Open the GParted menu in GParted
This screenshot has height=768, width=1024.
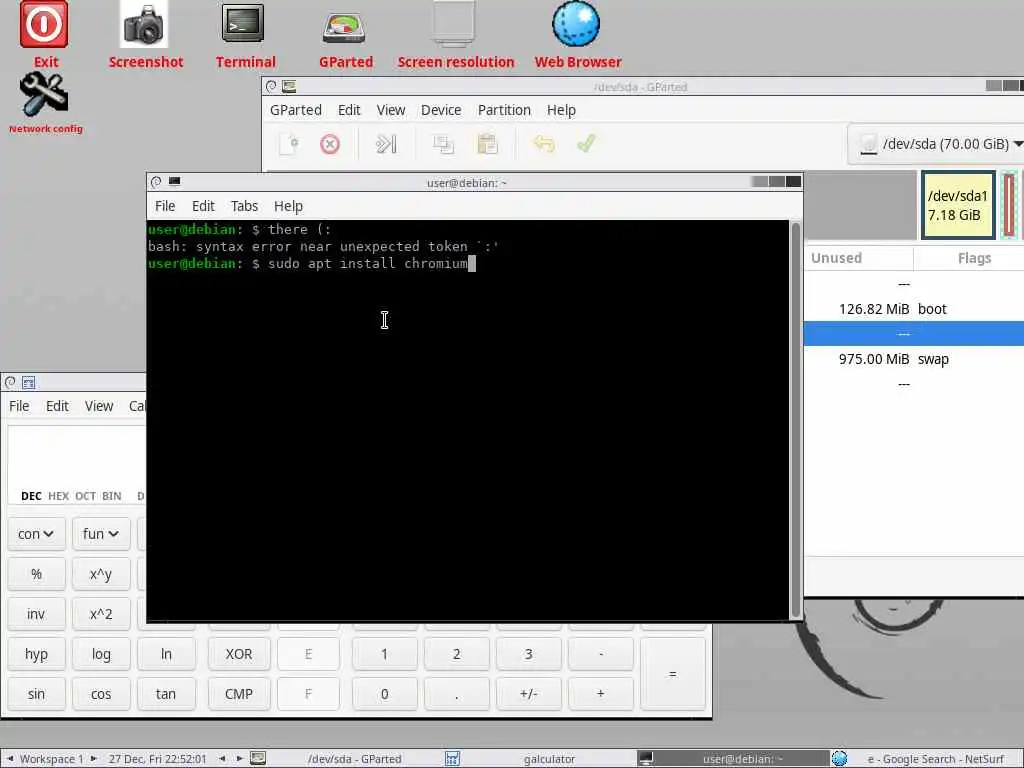(x=296, y=110)
